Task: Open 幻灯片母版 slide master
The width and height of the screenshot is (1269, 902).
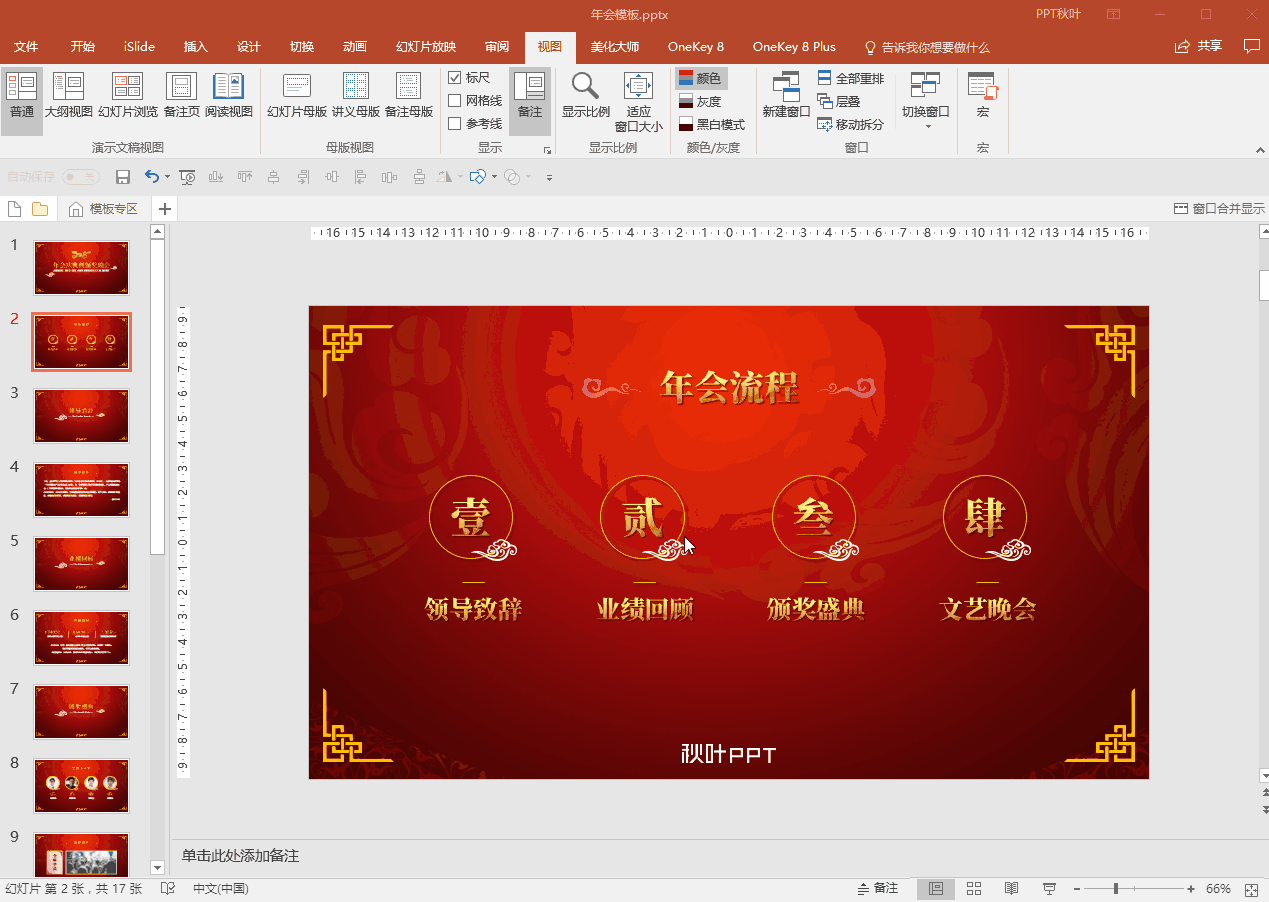Action: pos(297,98)
